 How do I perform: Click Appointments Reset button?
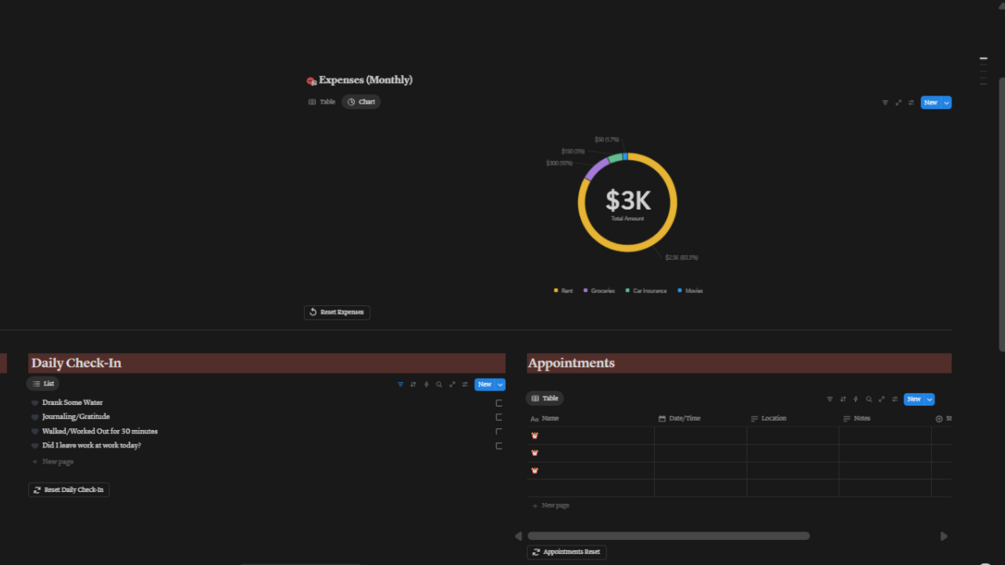point(567,552)
